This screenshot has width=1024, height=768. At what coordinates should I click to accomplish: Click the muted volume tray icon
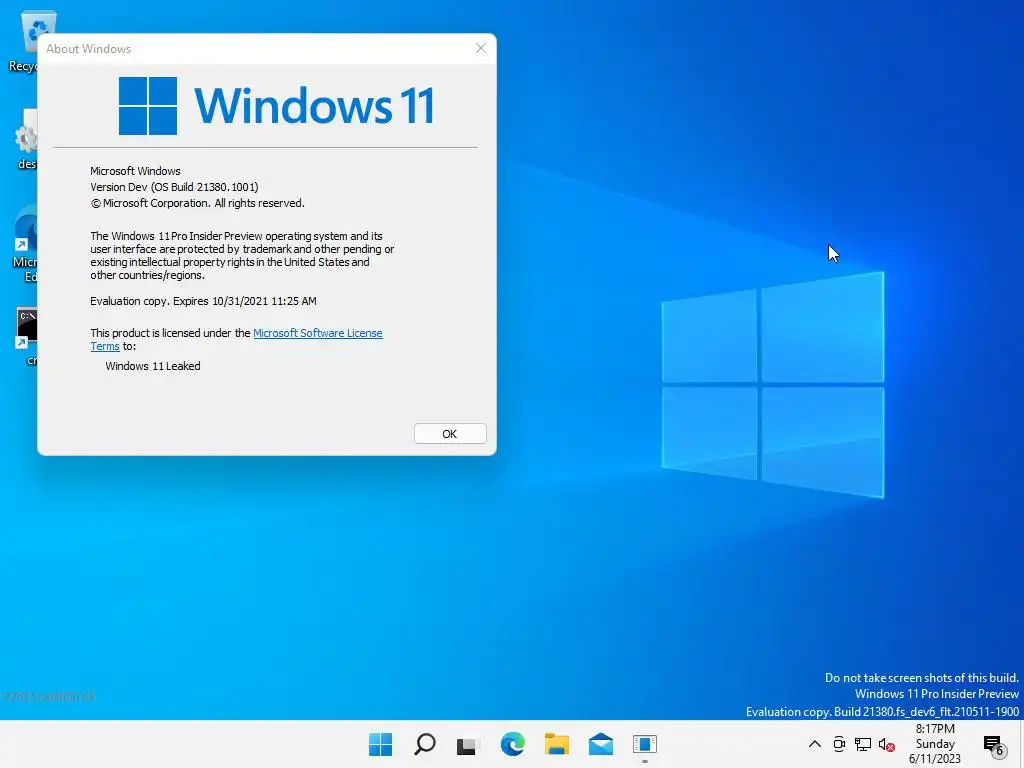(x=886, y=744)
